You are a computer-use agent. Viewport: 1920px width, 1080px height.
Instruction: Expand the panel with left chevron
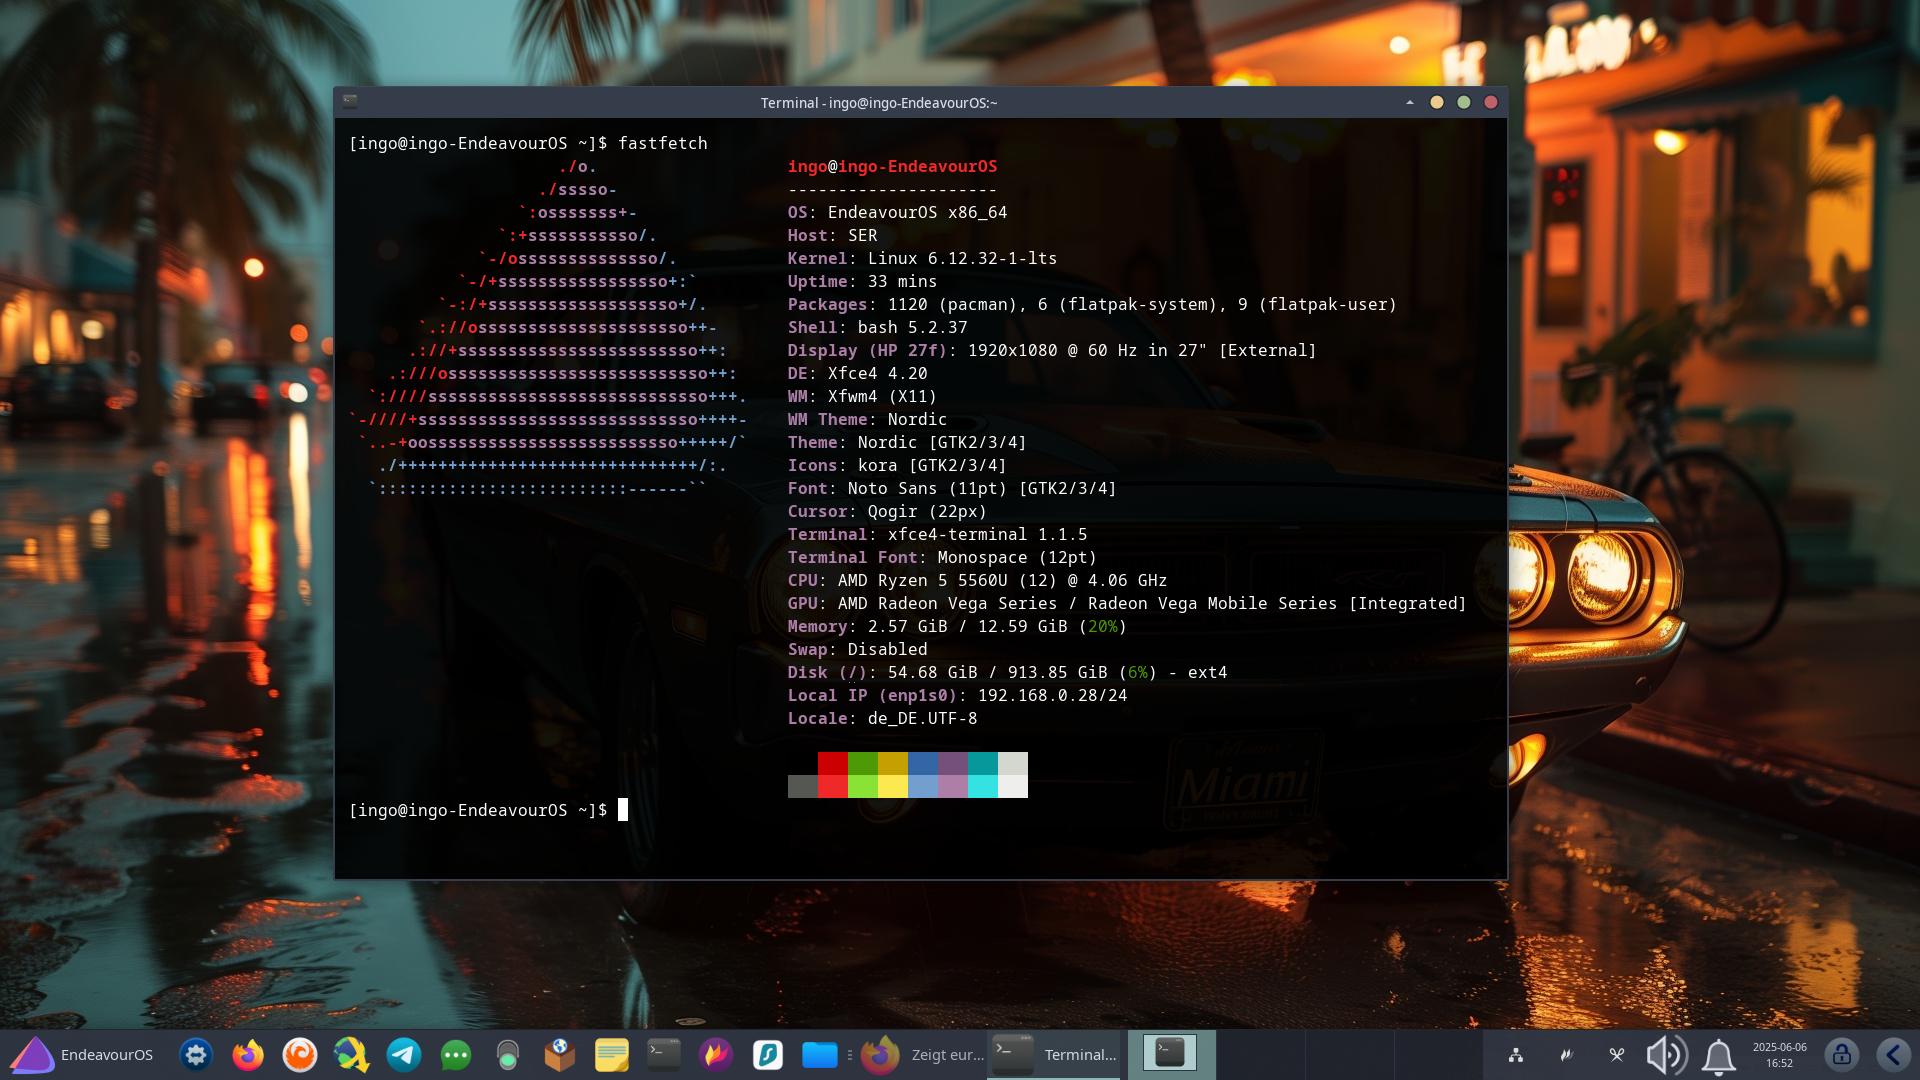pyautogui.click(x=1893, y=1055)
